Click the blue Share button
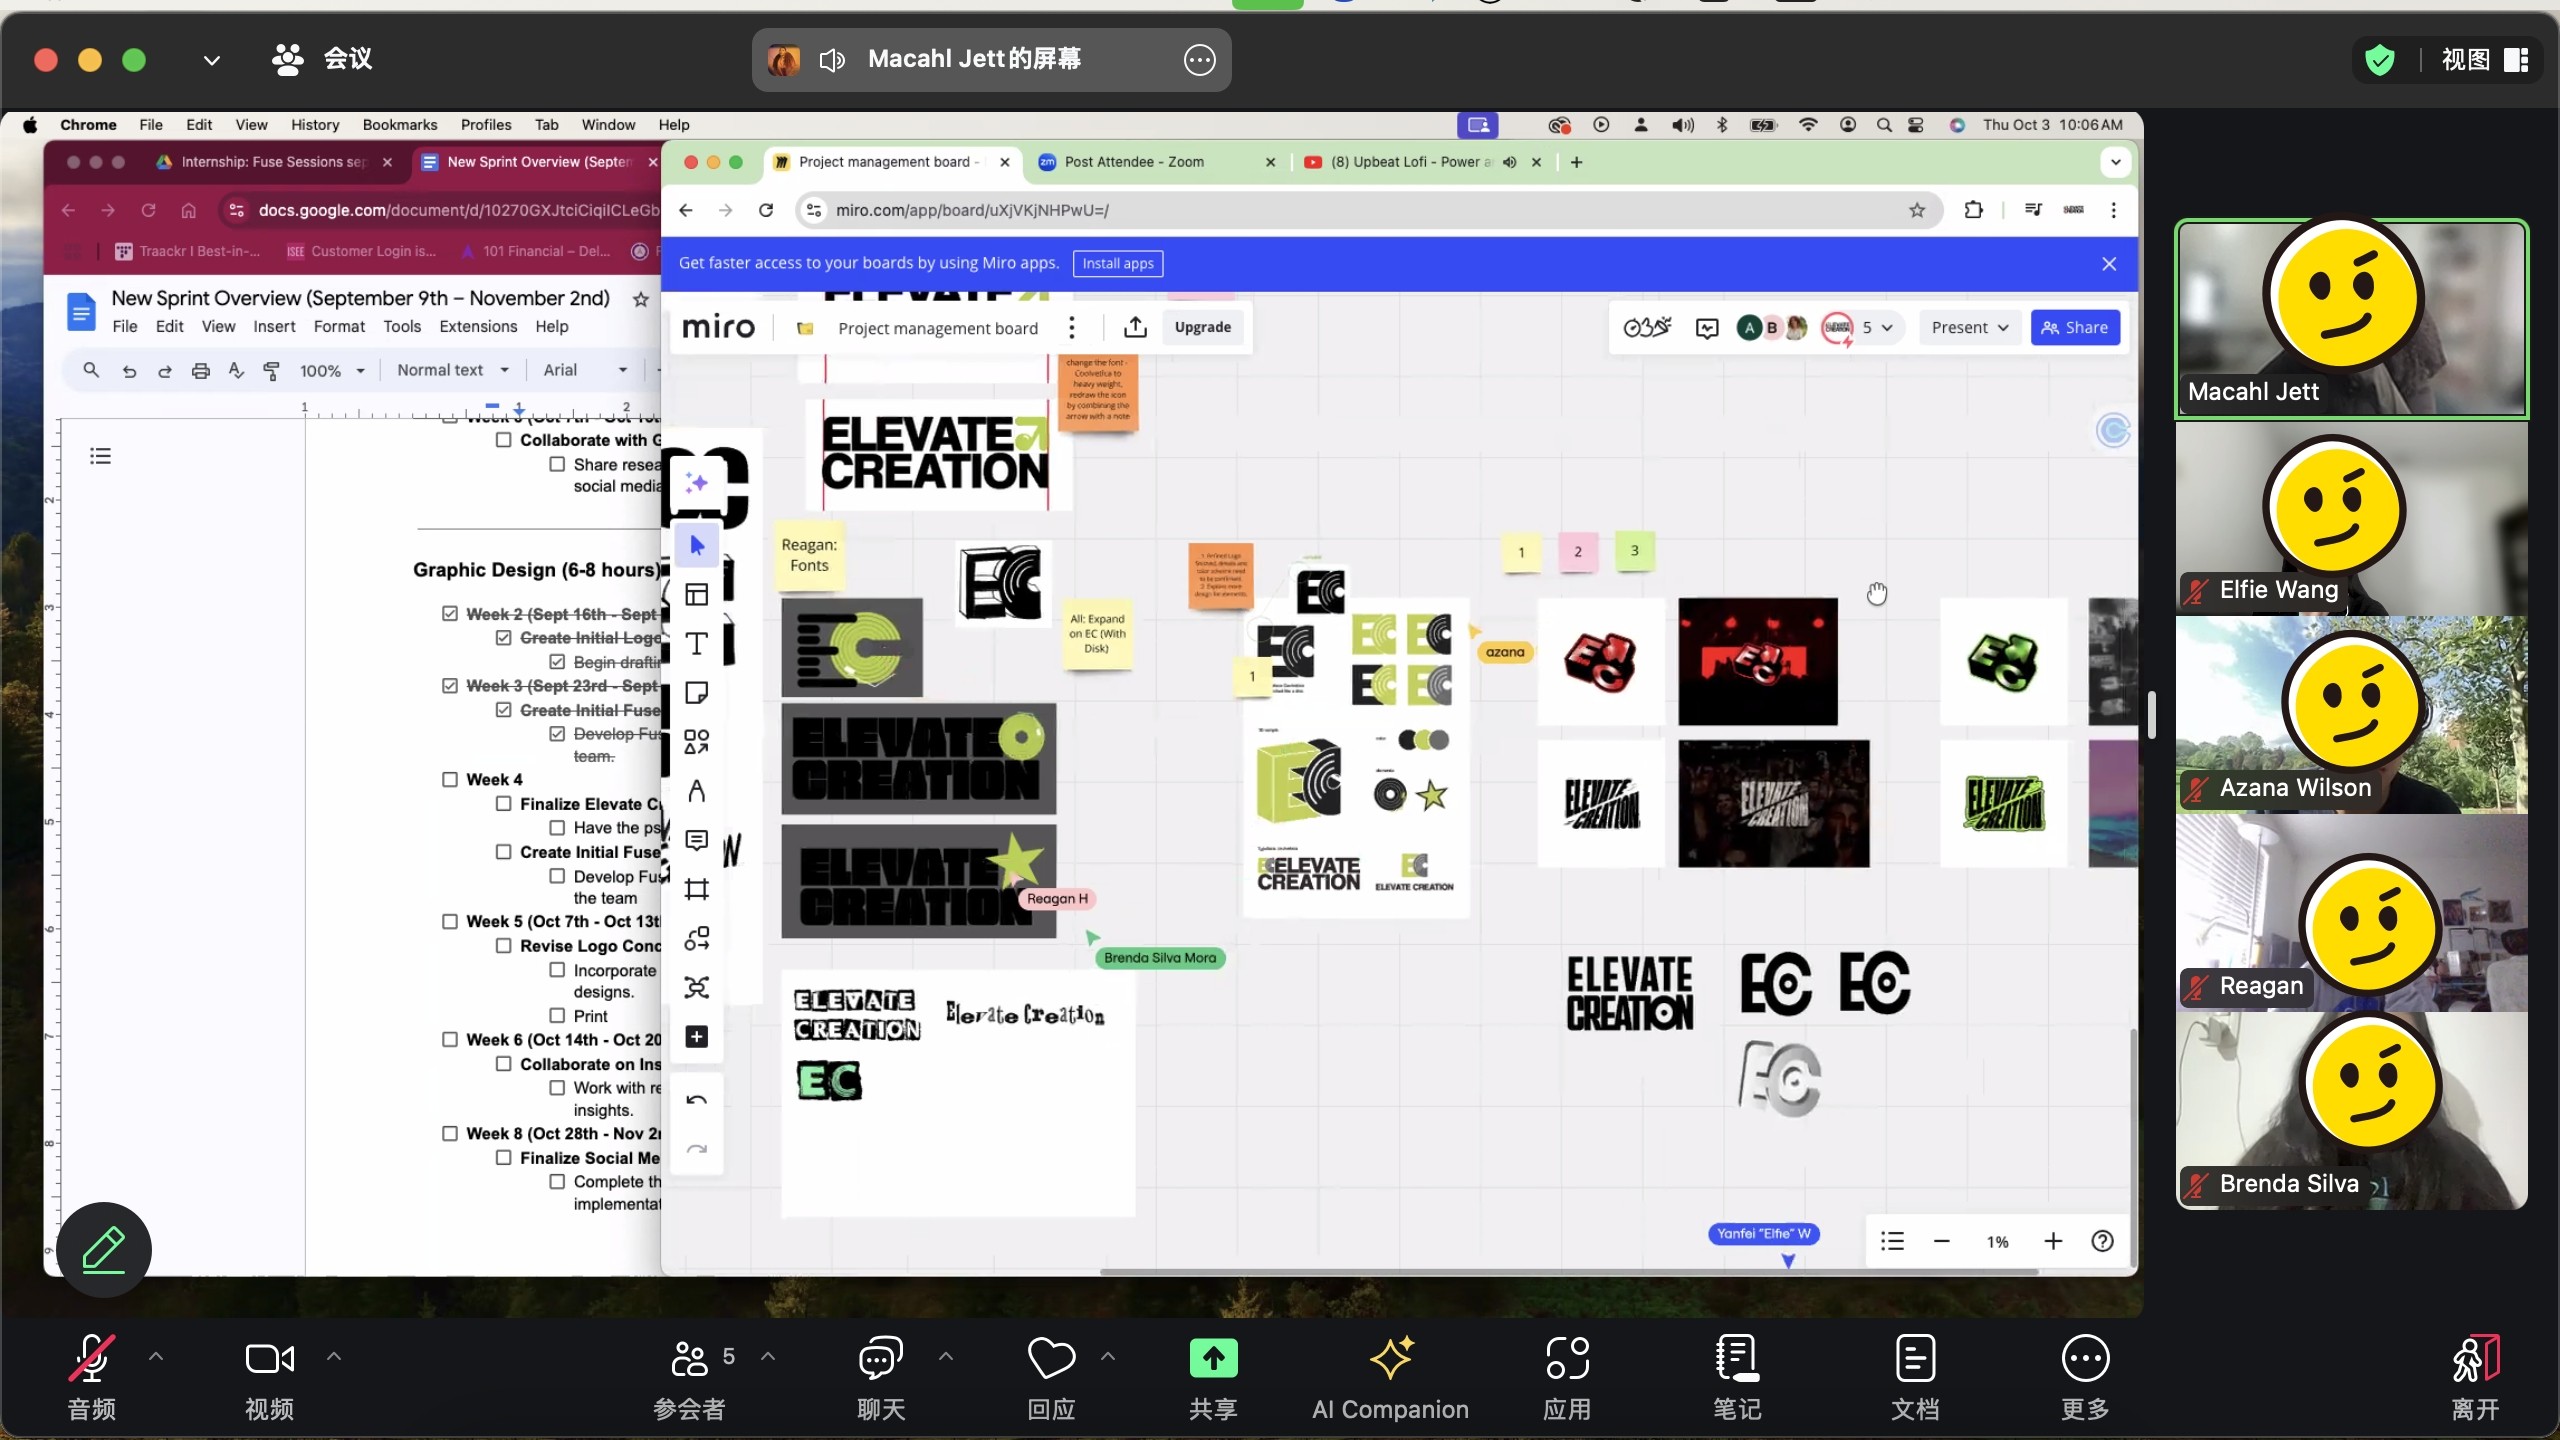Image resolution: width=2560 pixels, height=1440 pixels. pyautogui.click(x=2075, y=327)
